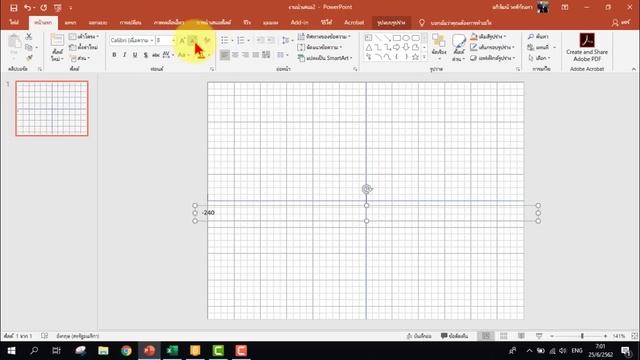640x360 pixels.
Task: Select slide 1 thumbnail
Action: (x=52, y=108)
